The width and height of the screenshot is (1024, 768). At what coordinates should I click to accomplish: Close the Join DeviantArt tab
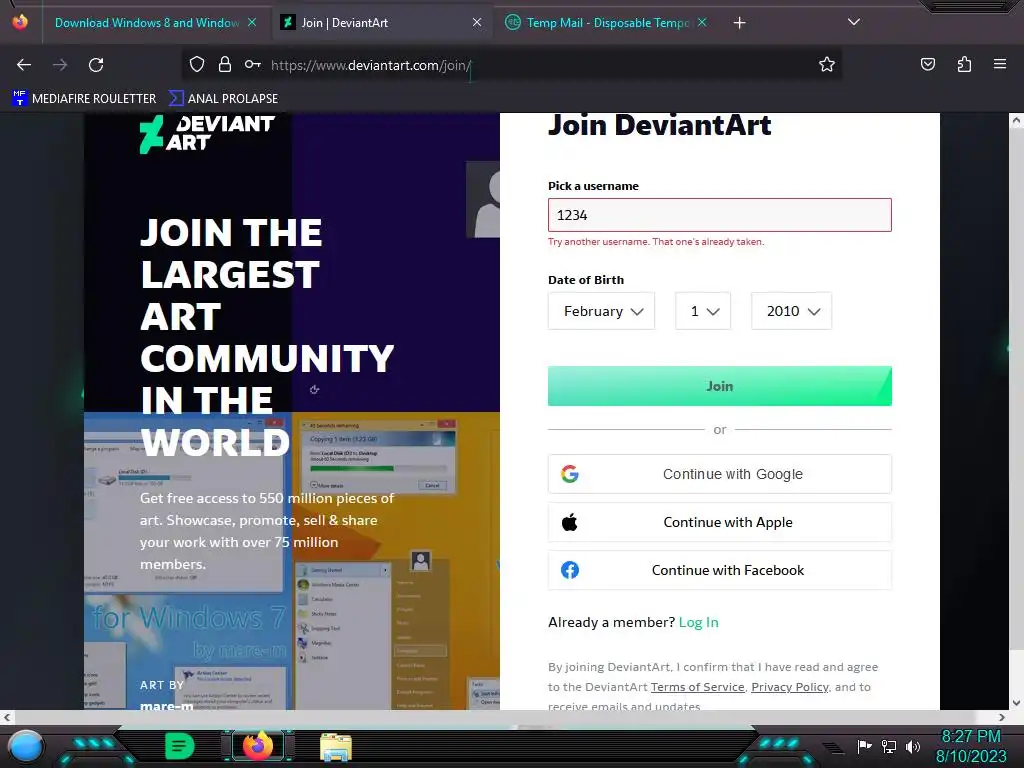coord(477,22)
